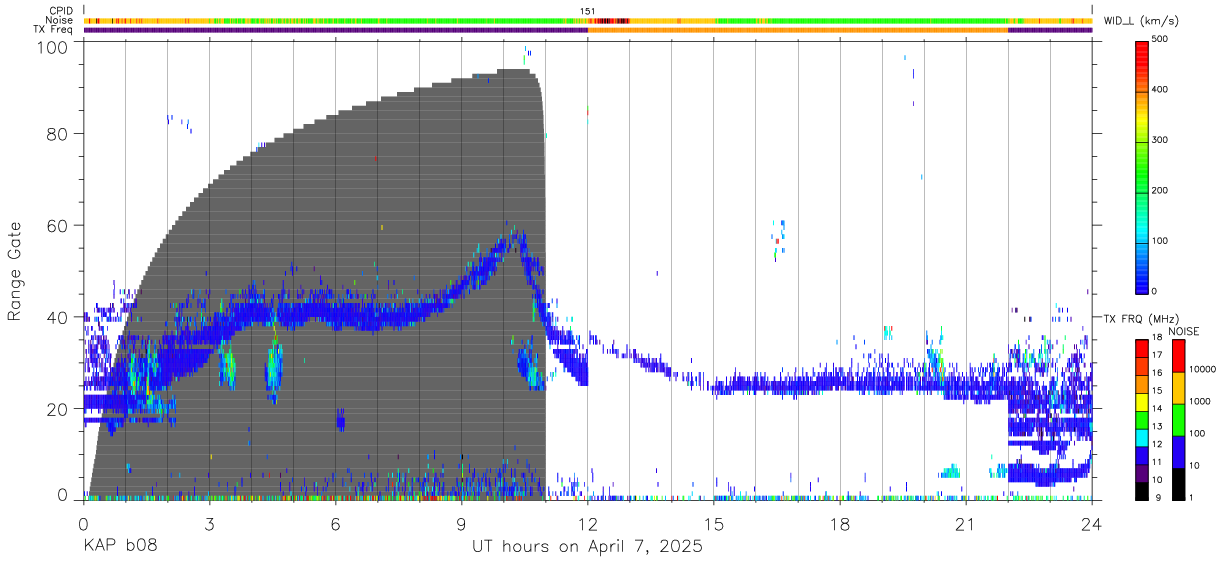Click the 500 tick on width colorbar
This screenshot has height=567, width=1228.
(x=1162, y=40)
